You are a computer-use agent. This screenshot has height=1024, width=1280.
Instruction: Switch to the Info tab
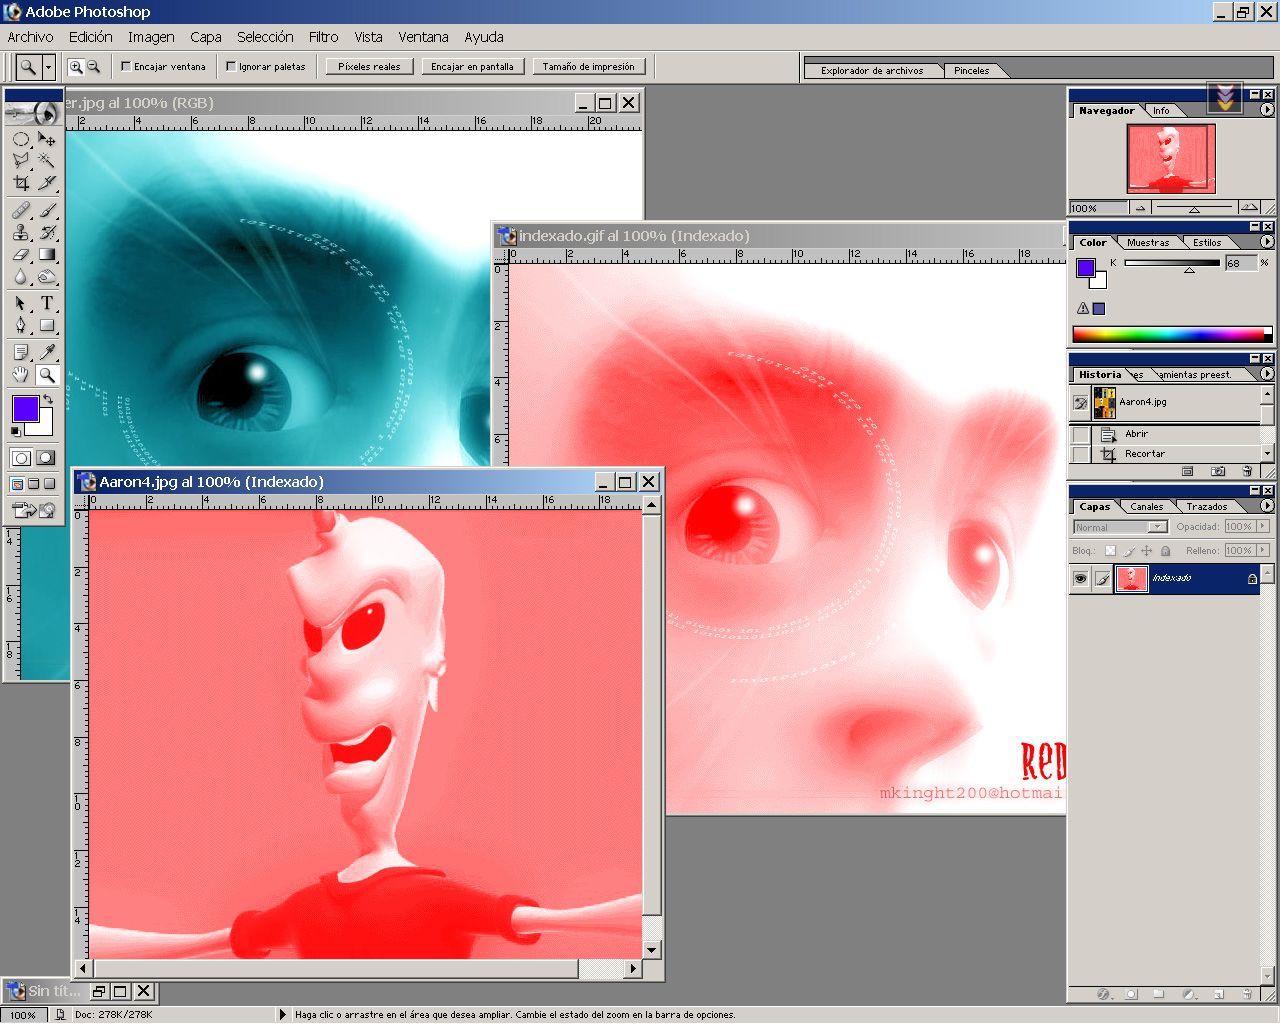coord(1161,111)
